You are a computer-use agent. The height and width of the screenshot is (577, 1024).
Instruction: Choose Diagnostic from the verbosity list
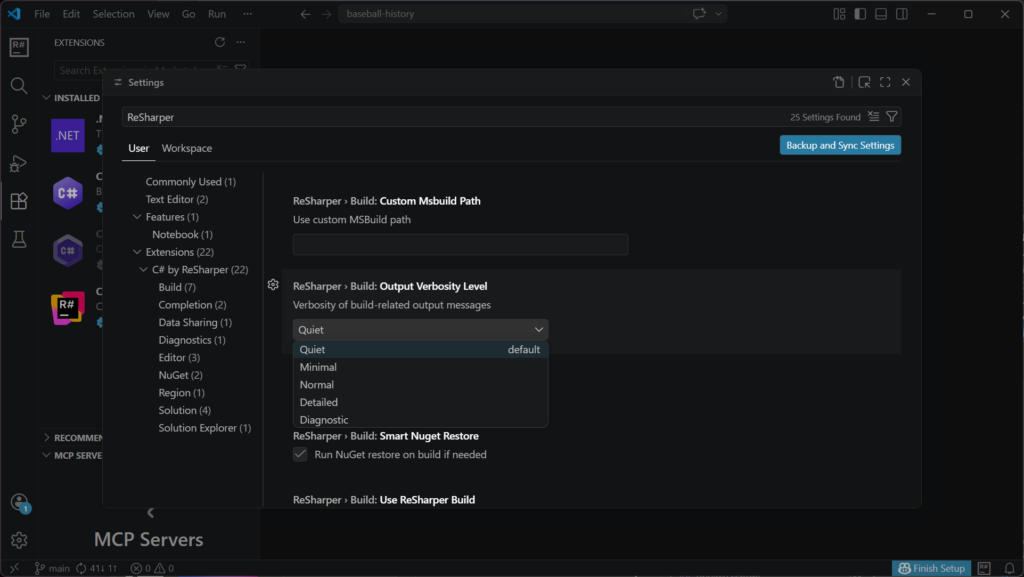click(324, 420)
